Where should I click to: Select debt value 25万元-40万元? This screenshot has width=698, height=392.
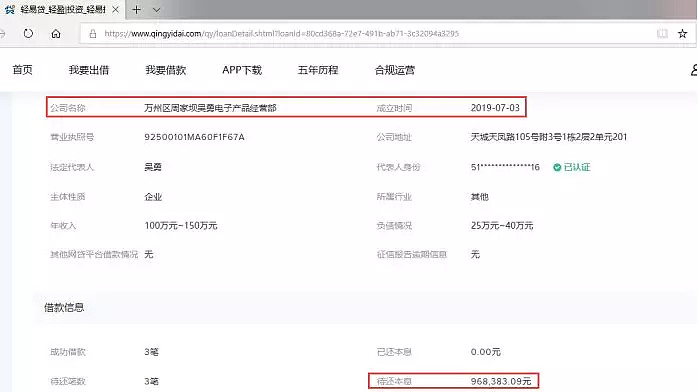coord(502,226)
